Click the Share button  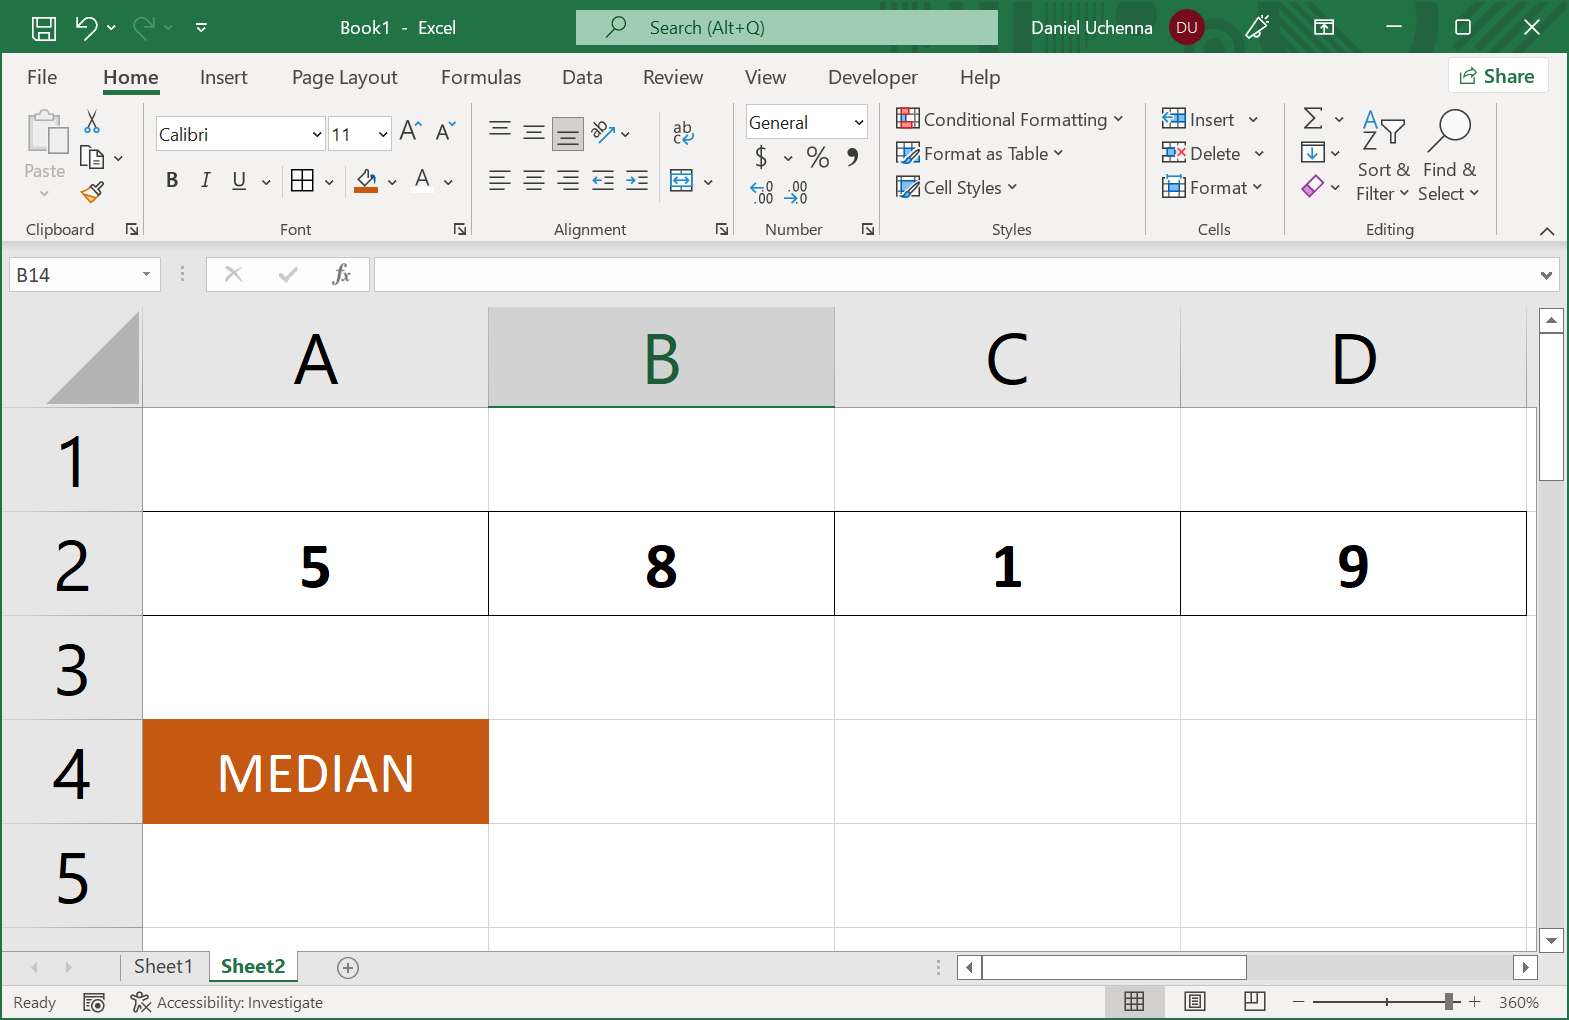tap(1497, 76)
